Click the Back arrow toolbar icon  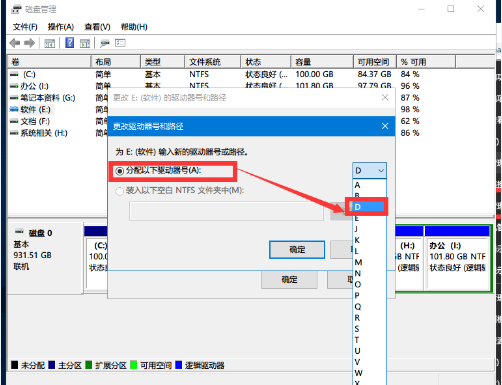[15, 43]
